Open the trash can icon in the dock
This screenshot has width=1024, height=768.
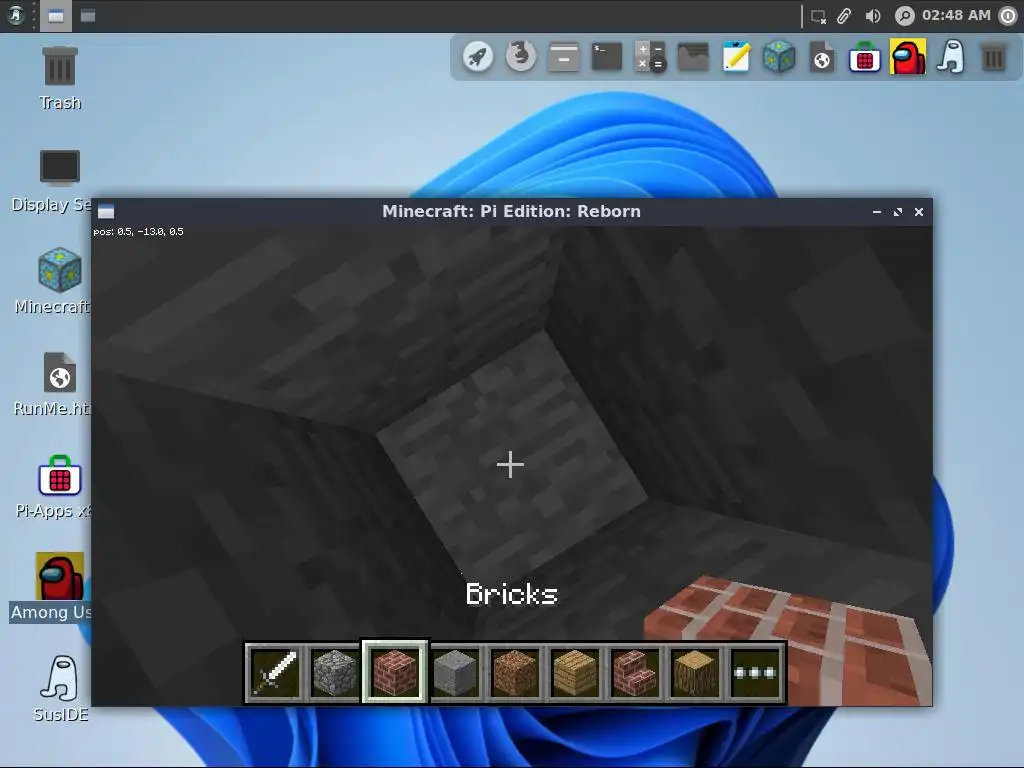click(994, 57)
